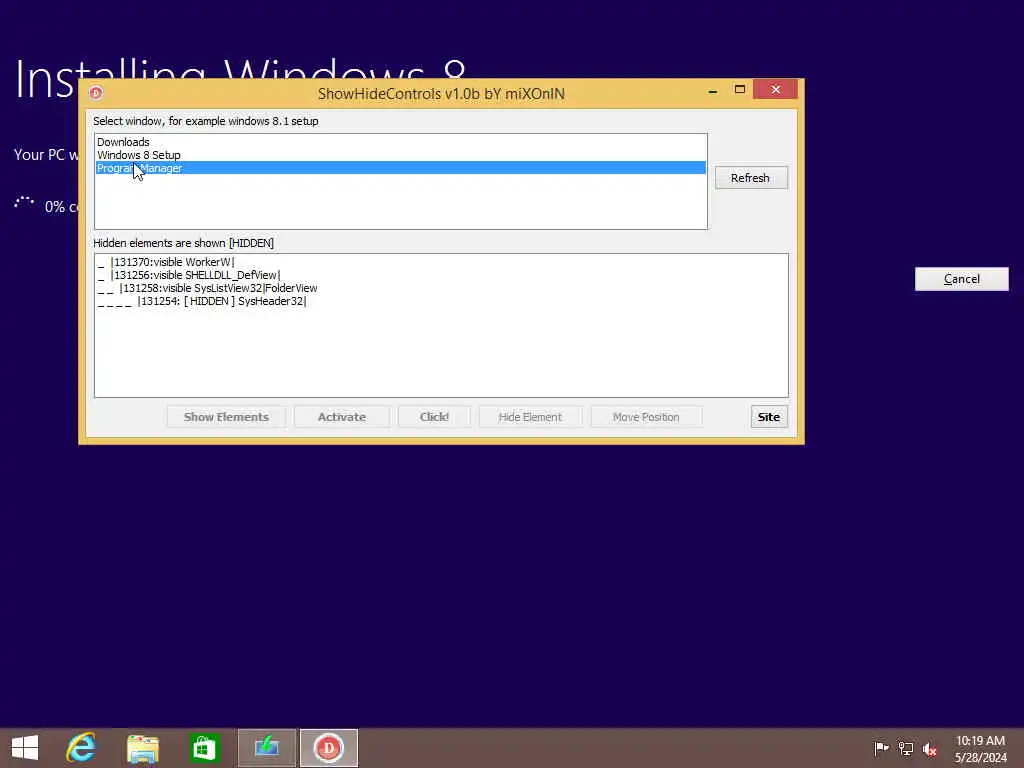Maximize the ShowHideControls window
Screen dimensions: 1024x768
pyautogui.click(x=739, y=89)
